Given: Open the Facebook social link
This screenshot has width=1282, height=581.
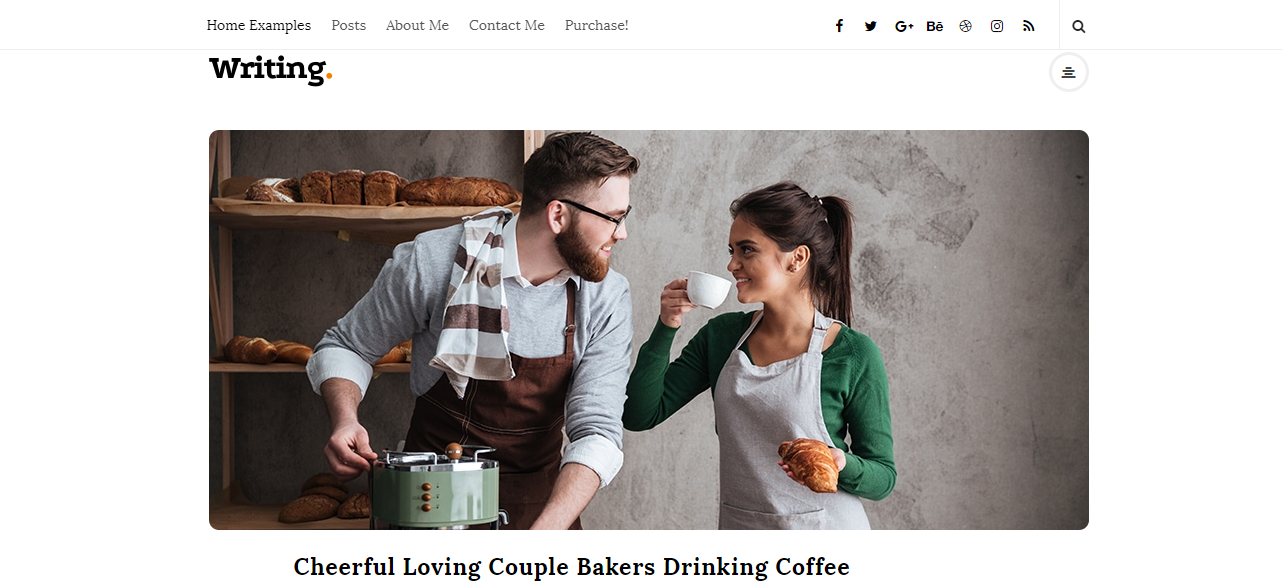Looking at the screenshot, I should point(839,26).
